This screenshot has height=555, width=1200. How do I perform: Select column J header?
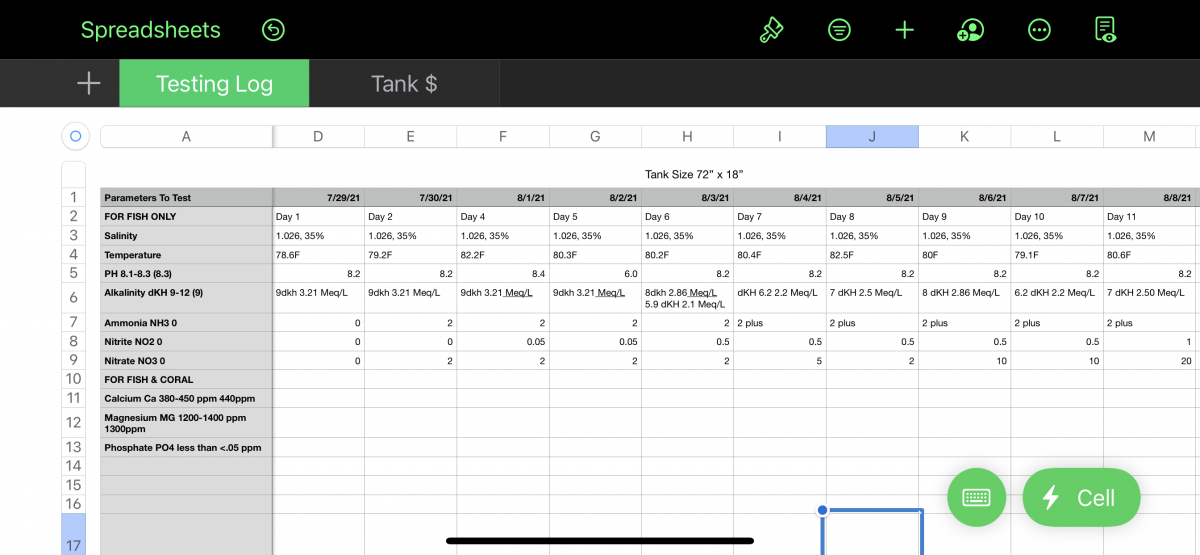[872, 137]
